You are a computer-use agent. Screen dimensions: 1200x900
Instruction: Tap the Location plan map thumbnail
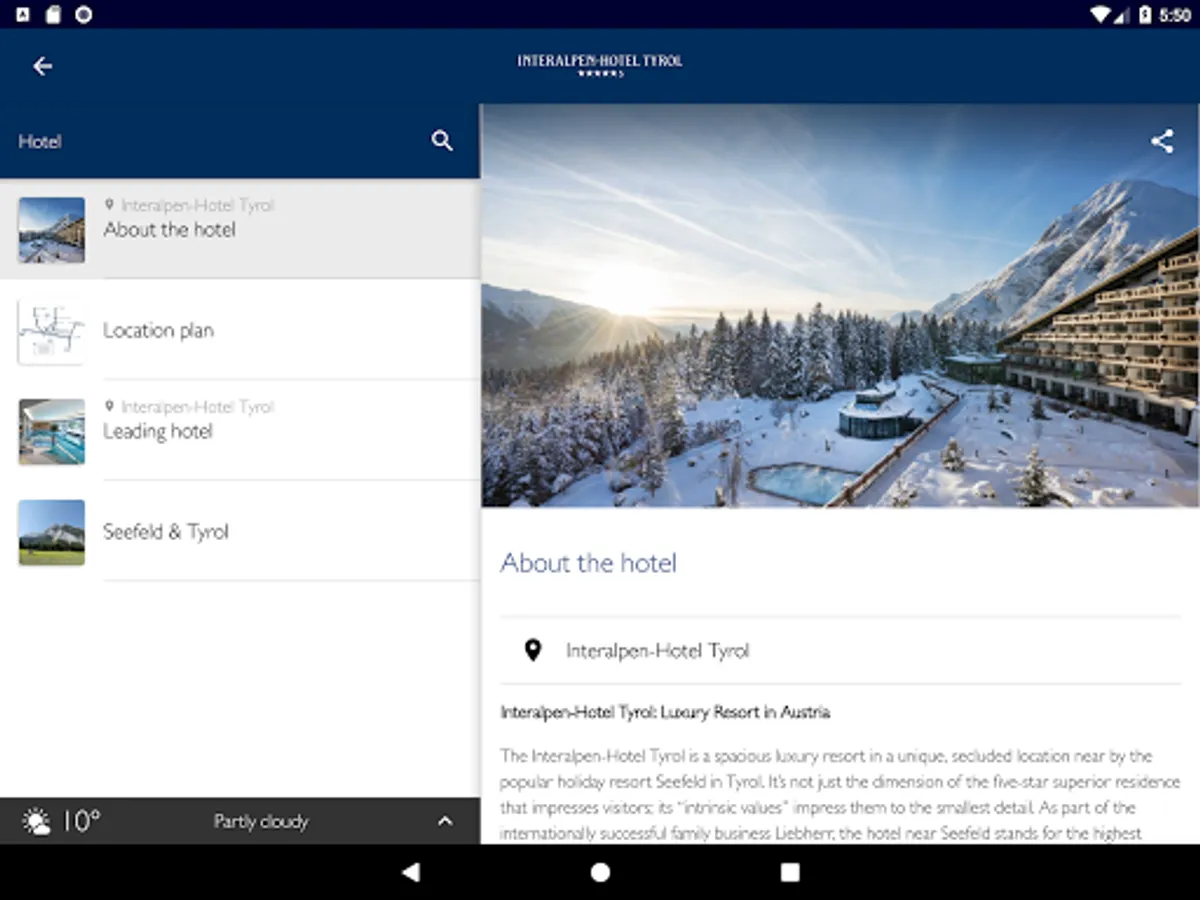click(52, 331)
